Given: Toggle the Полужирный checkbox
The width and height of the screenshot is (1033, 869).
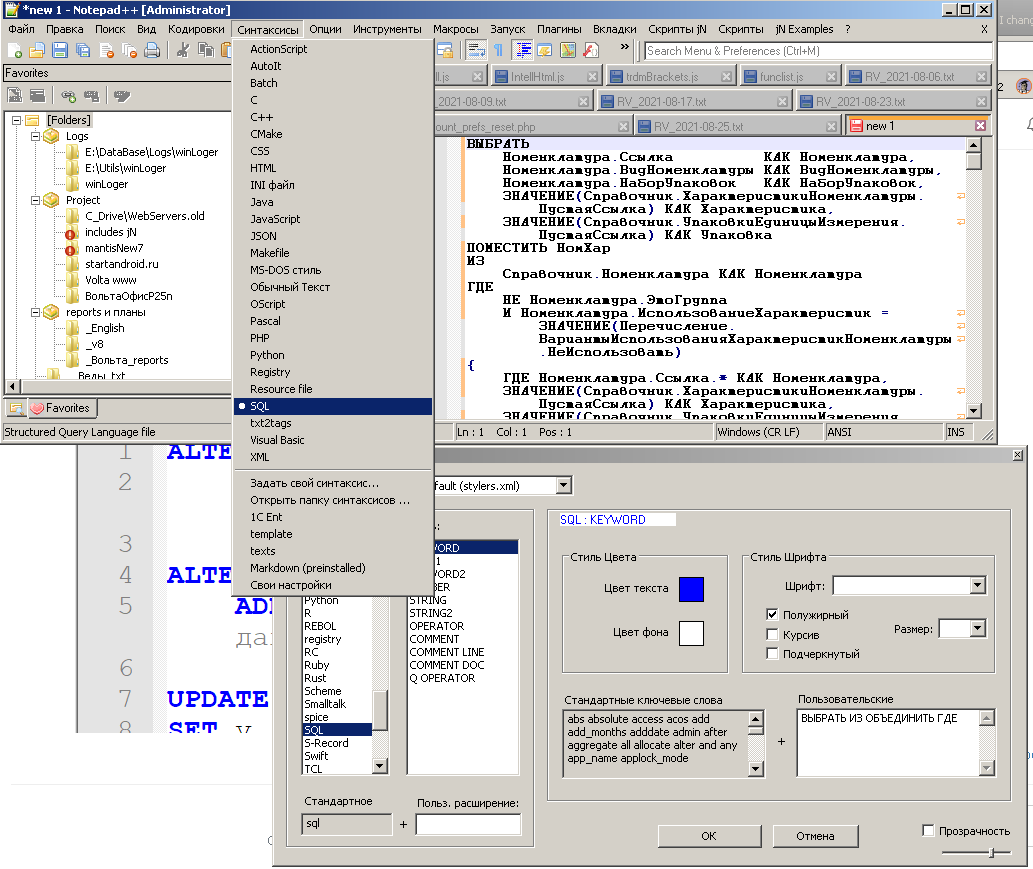Looking at the screenshot, I should tap(772, 615).
